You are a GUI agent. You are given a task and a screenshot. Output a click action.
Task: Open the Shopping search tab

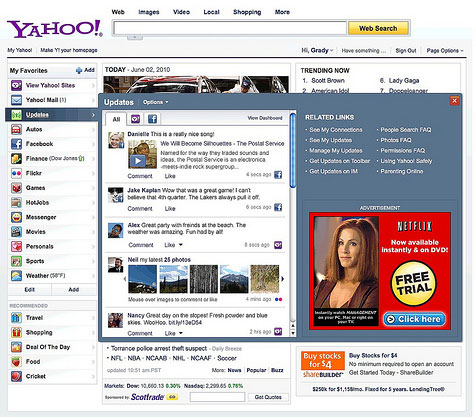[247, 12]
